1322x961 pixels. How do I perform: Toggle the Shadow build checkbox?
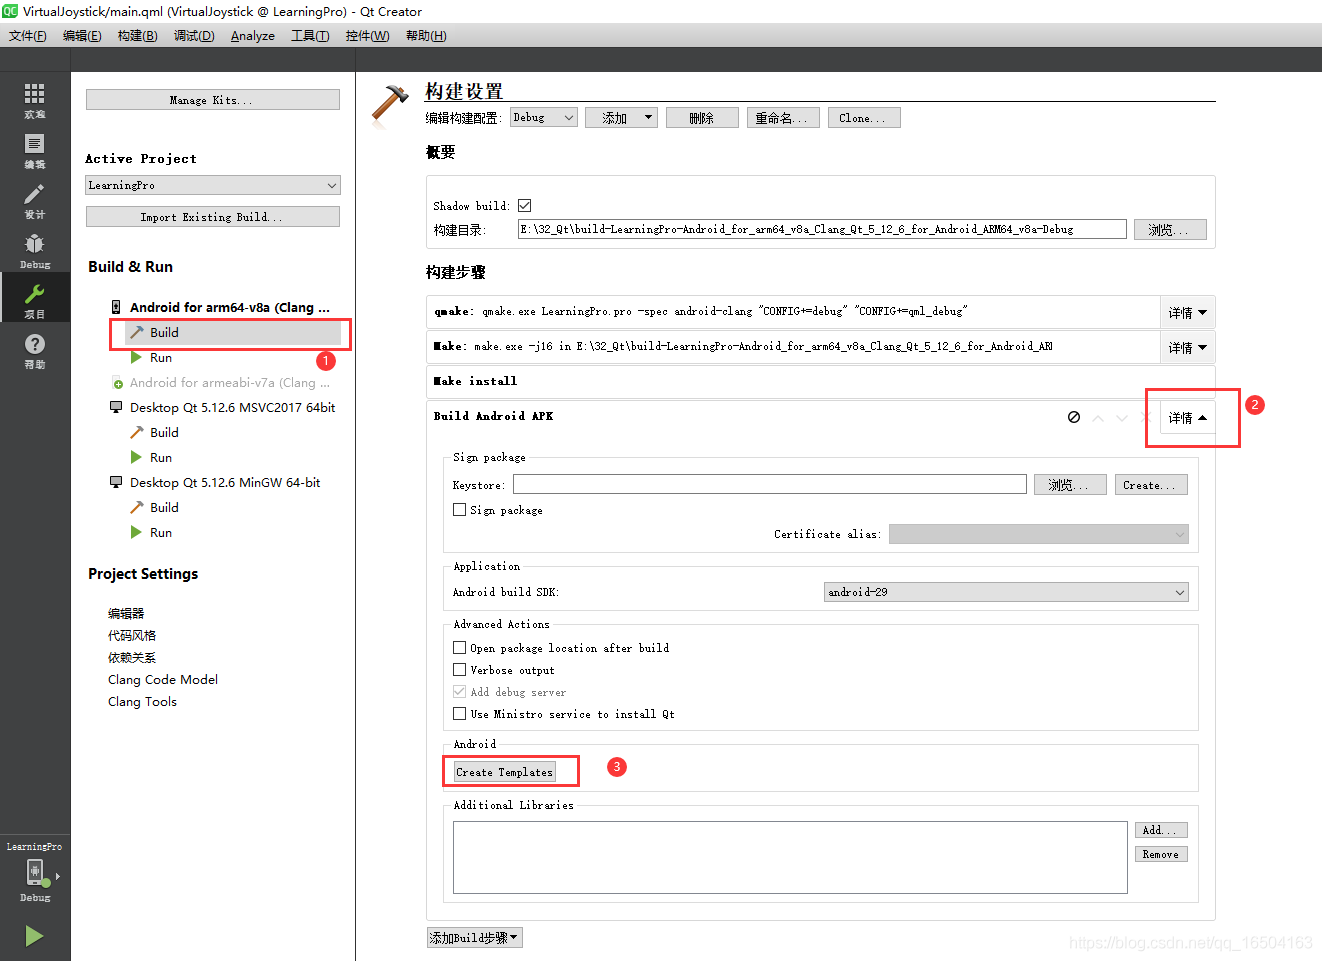[524, 205]
